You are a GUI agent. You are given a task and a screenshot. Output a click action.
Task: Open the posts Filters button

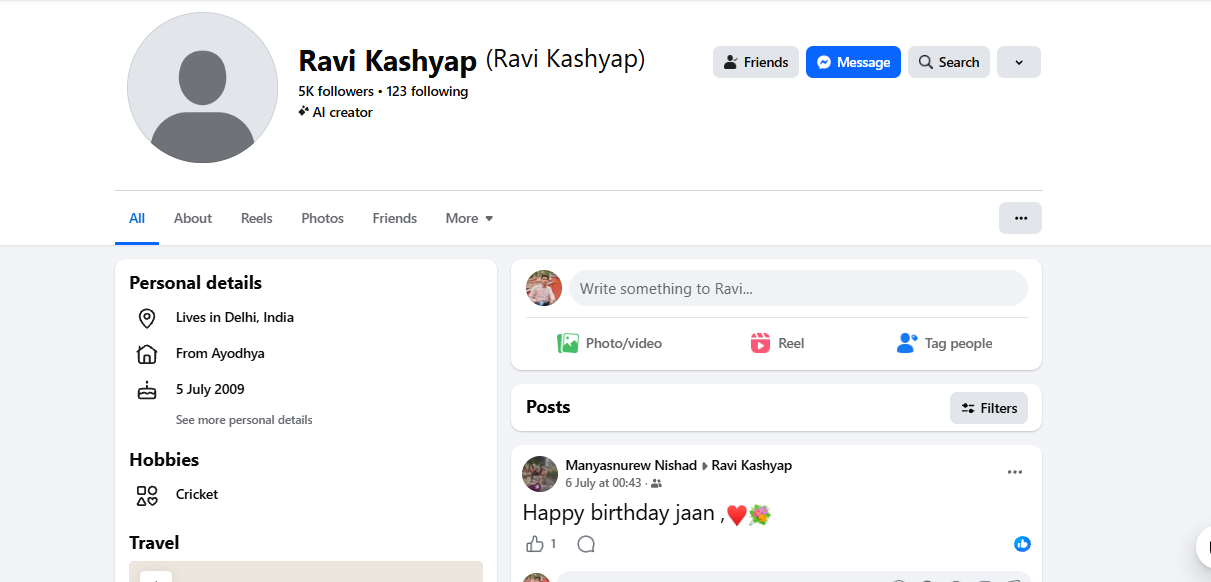[x=989, y=408]
